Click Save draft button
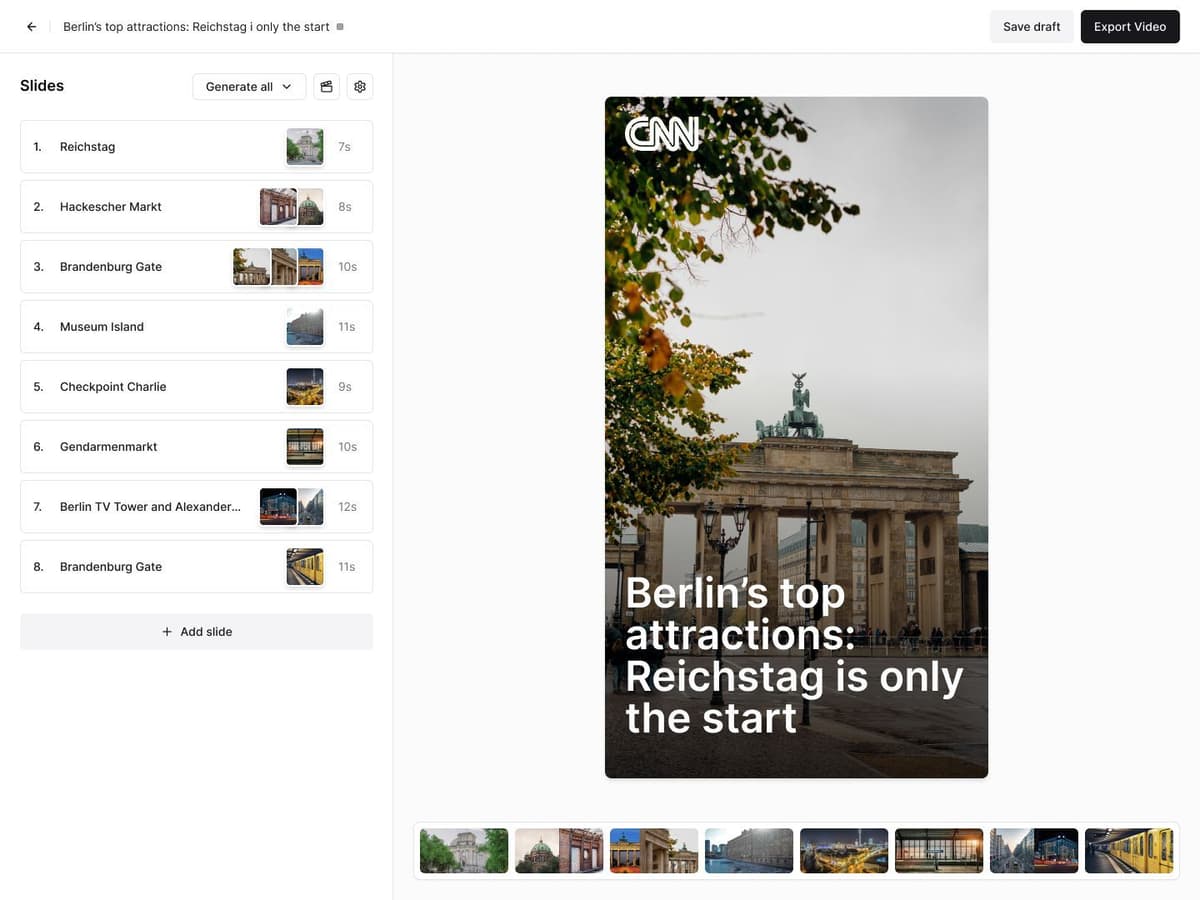 click(x=1032, y=27)
